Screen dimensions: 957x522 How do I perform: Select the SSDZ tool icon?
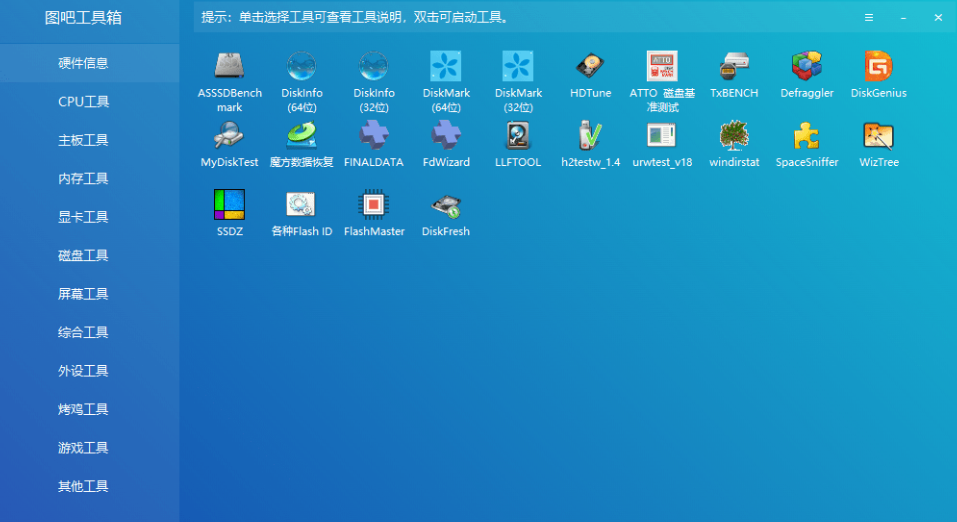click(229, 204)
